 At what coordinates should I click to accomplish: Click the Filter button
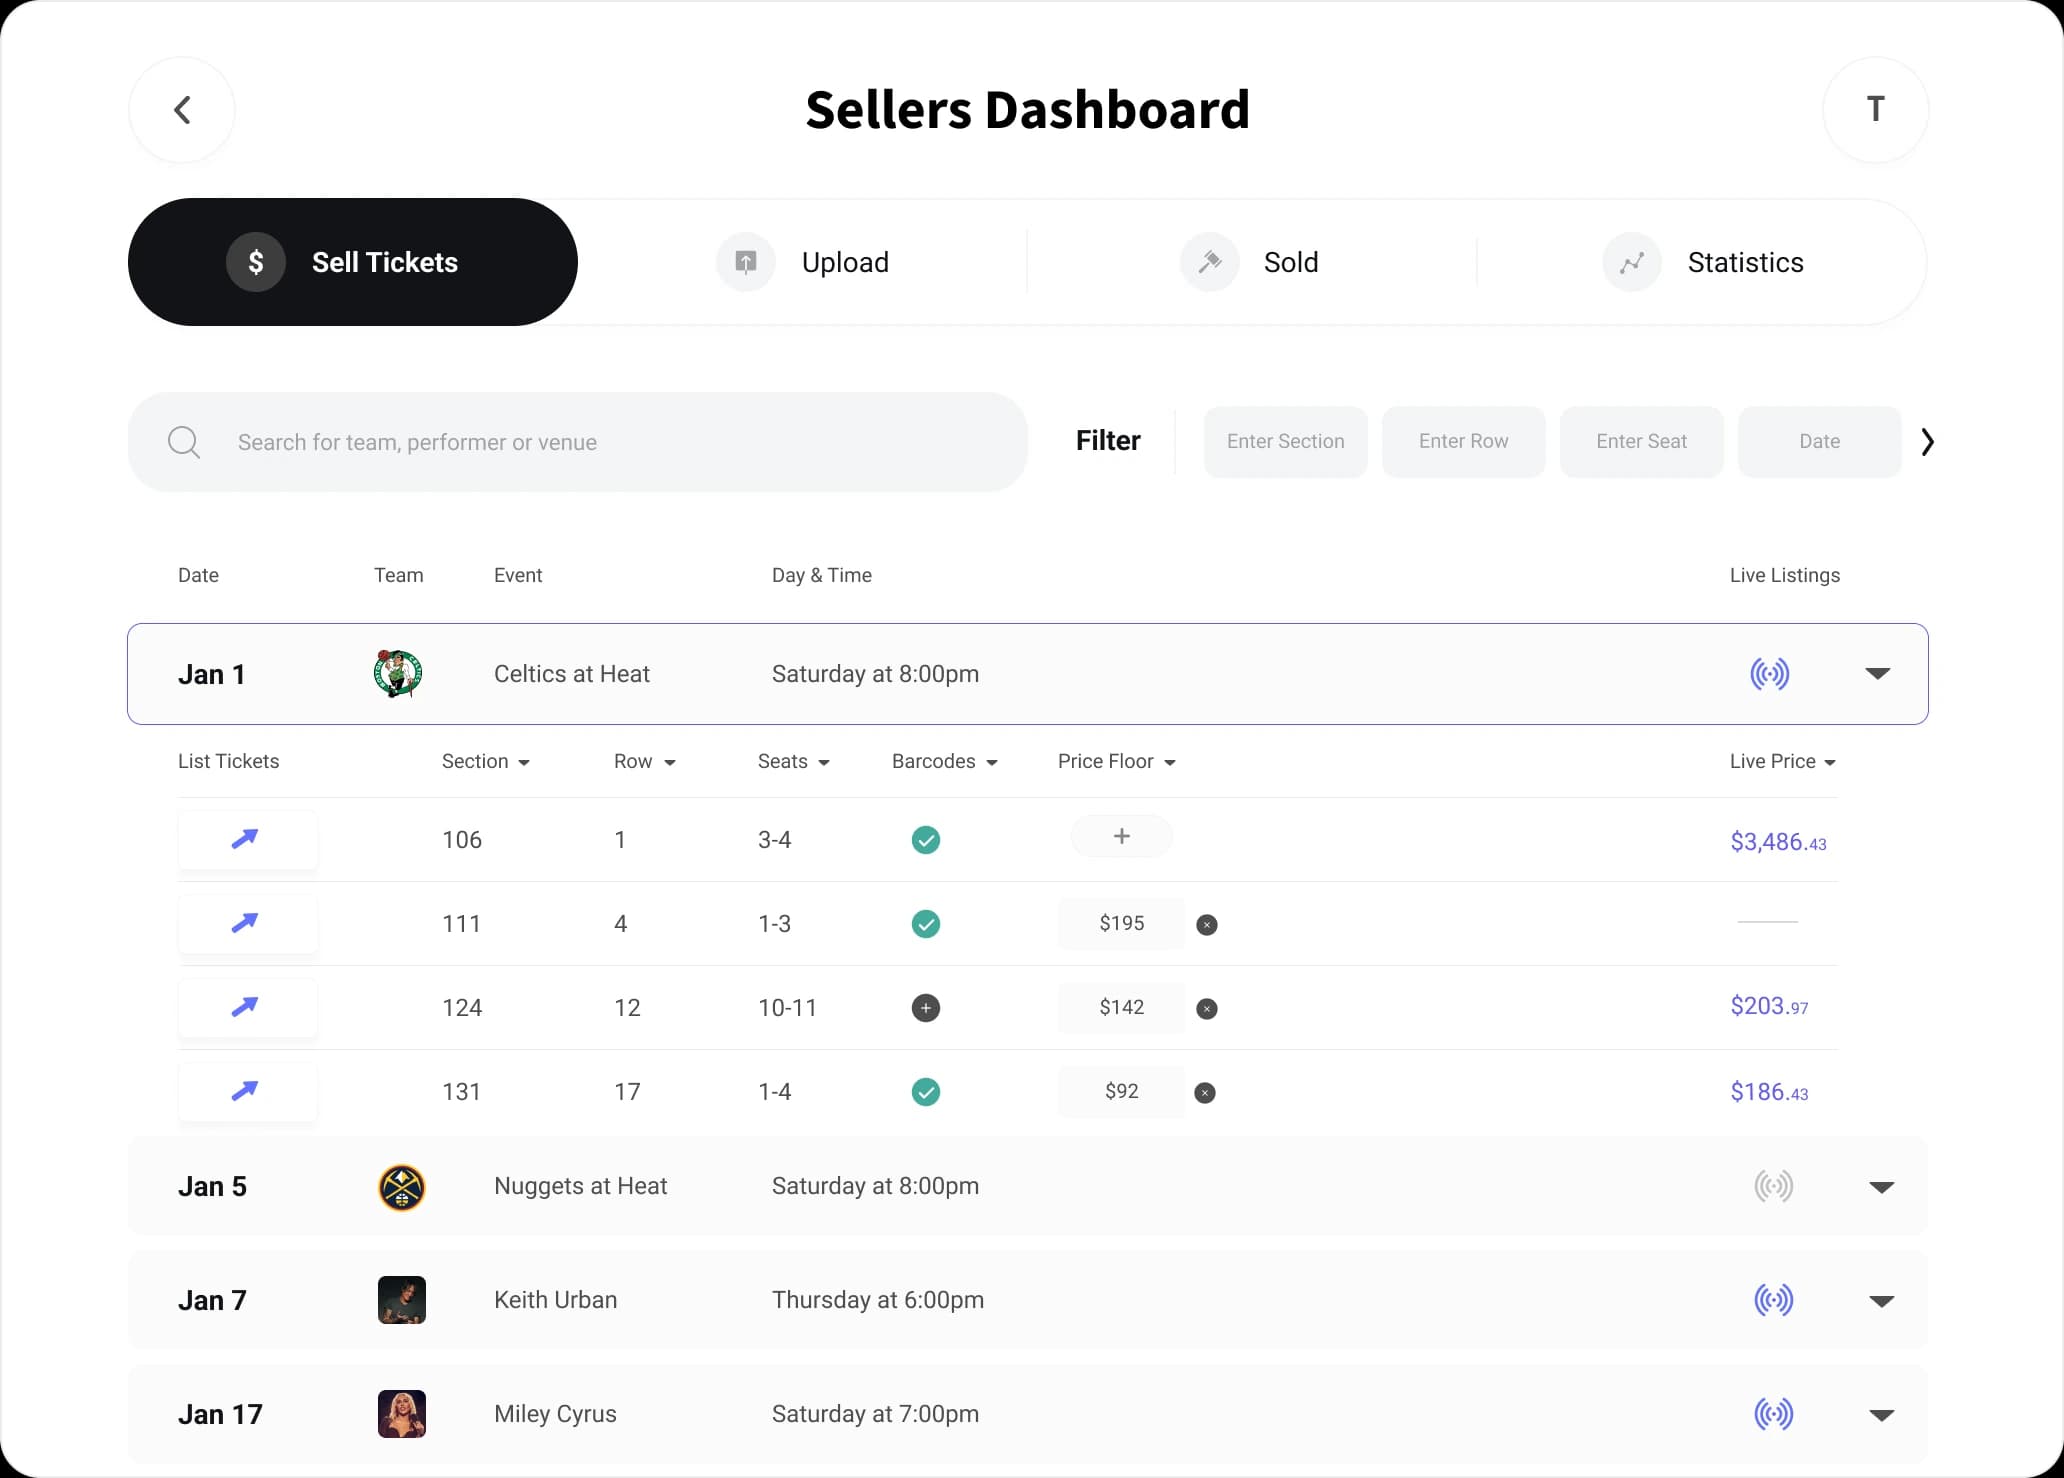click(x=1107, y=440)
